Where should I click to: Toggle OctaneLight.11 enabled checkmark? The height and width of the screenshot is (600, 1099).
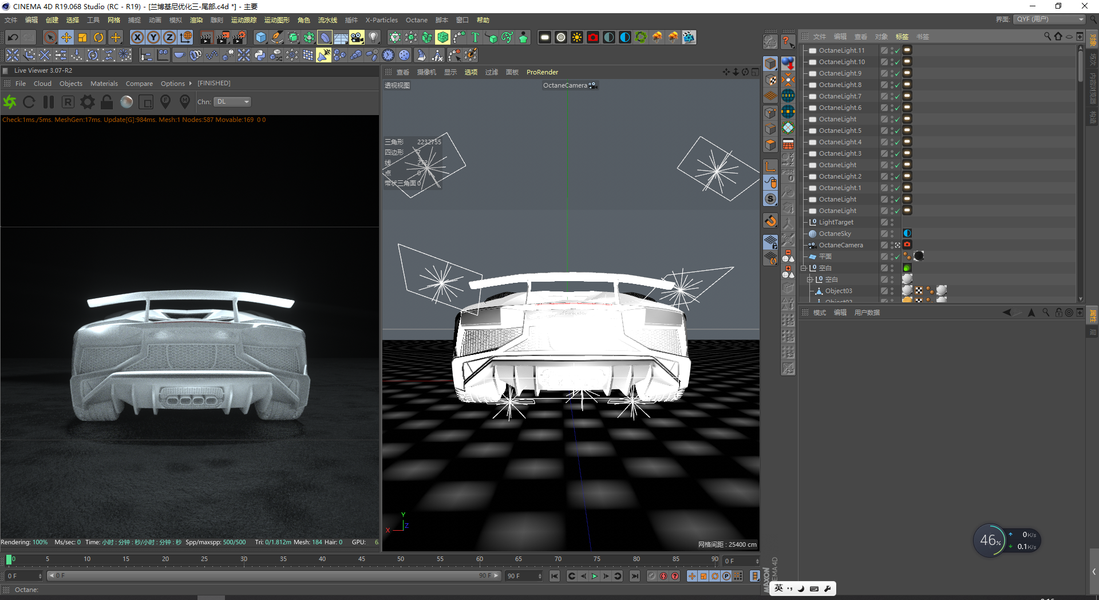pyautogui.click(x=895, y=50)
